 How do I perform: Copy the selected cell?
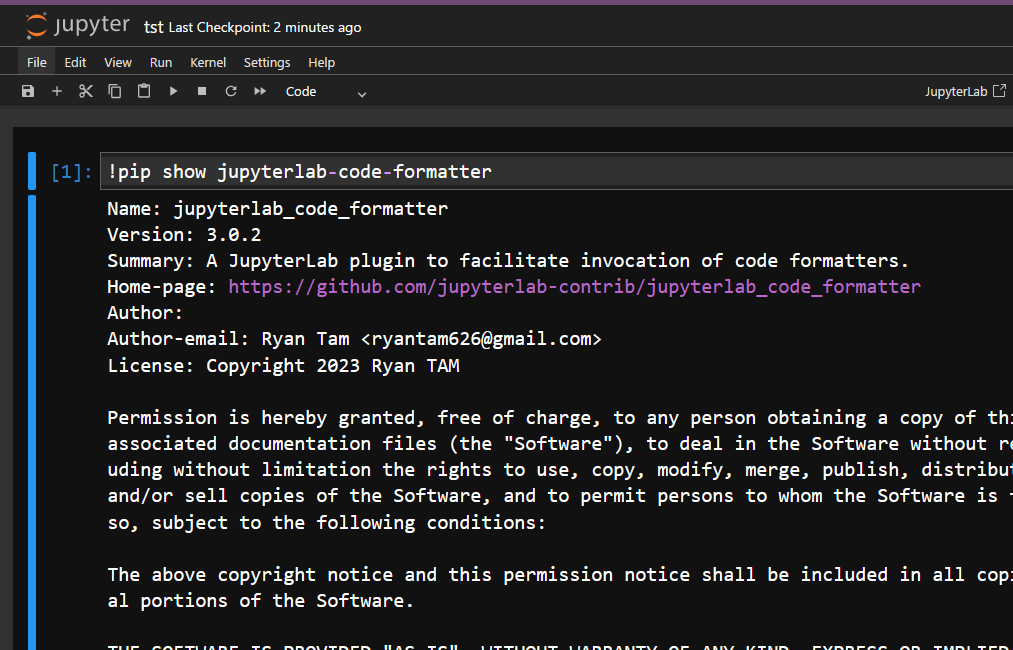pyautogui.click(x=115, y=91)
